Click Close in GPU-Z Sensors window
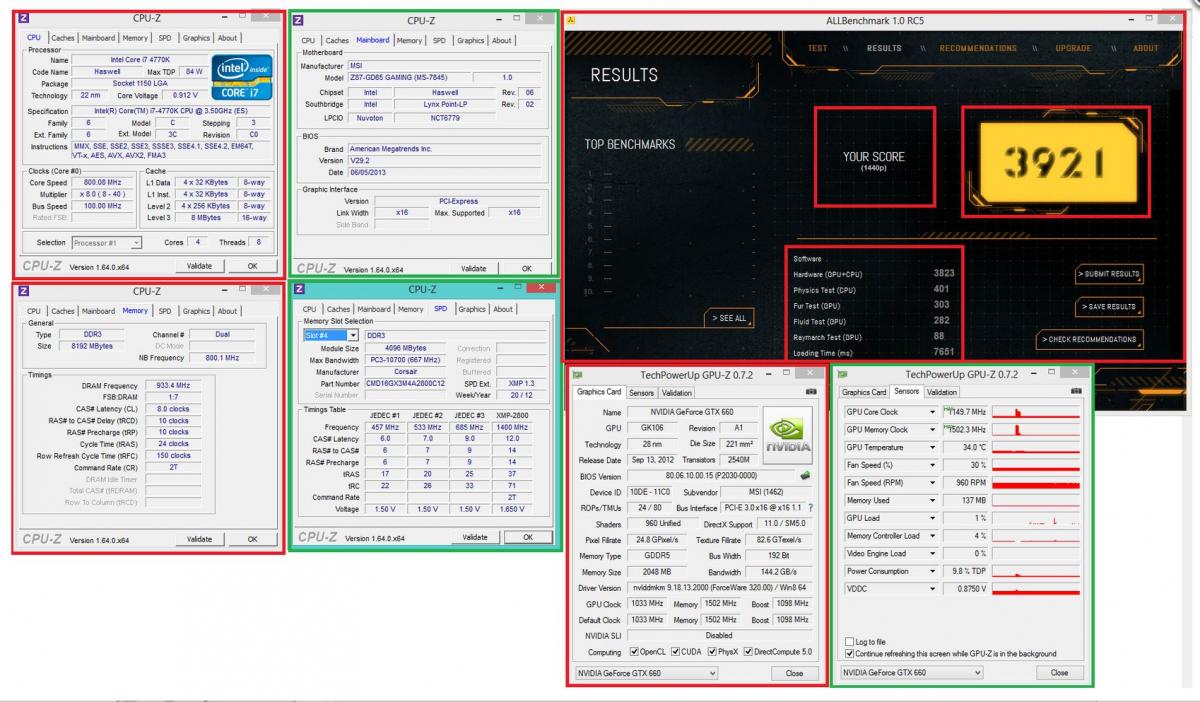Viewport: 1200px width, 702px height. (1060, 673)
